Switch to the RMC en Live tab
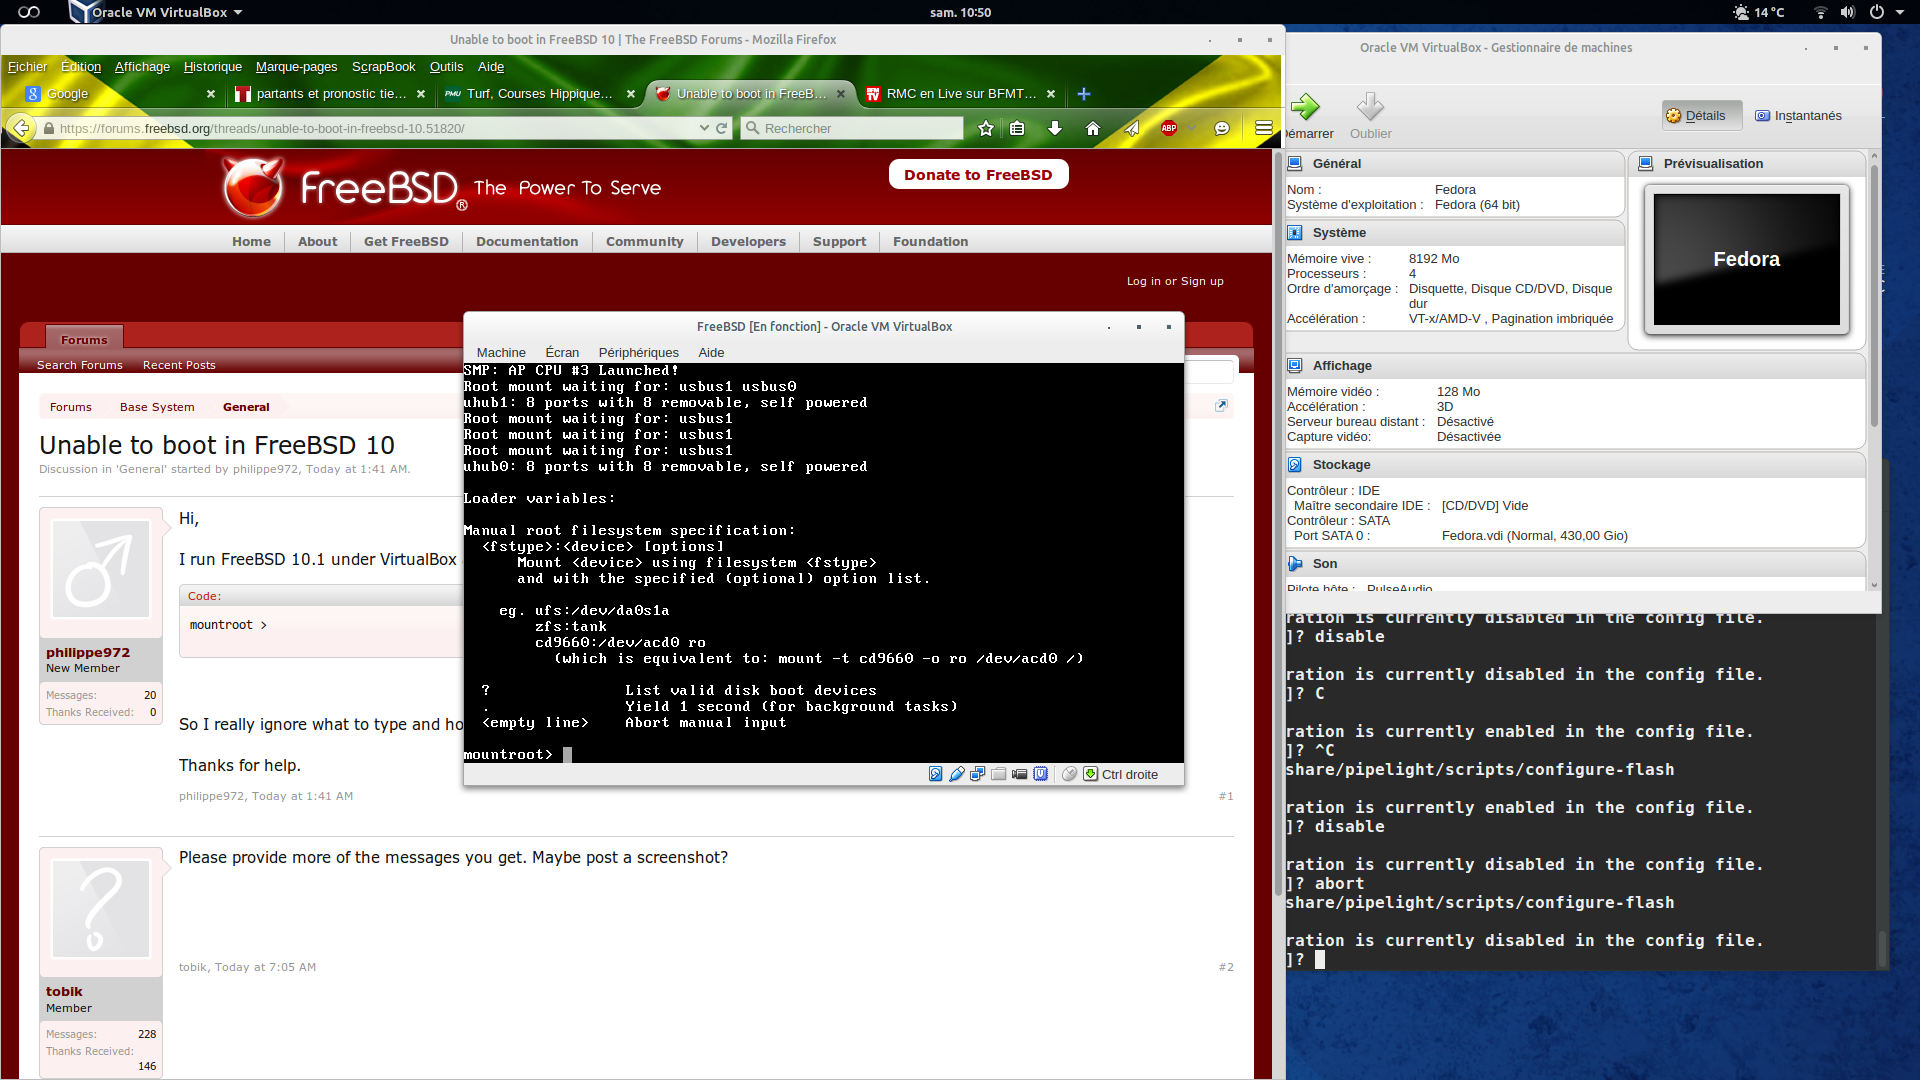 click(960, 94)
